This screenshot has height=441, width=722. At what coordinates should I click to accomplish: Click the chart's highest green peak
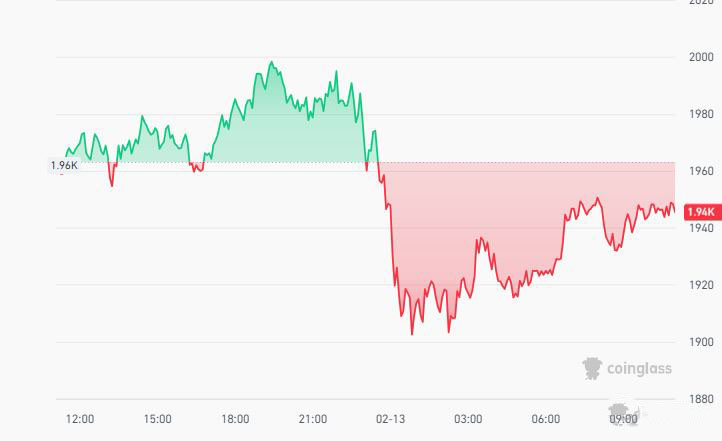[270, 62]
